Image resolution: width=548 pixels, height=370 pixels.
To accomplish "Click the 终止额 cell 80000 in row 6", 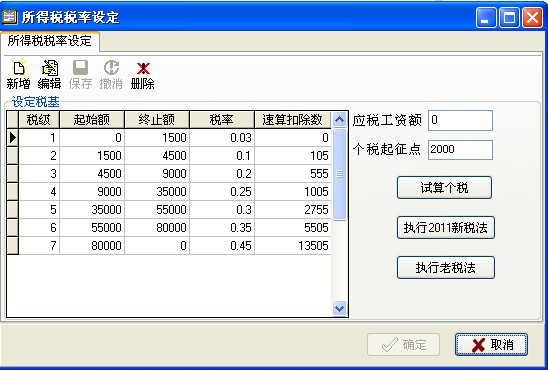I will tap(157, 227).
